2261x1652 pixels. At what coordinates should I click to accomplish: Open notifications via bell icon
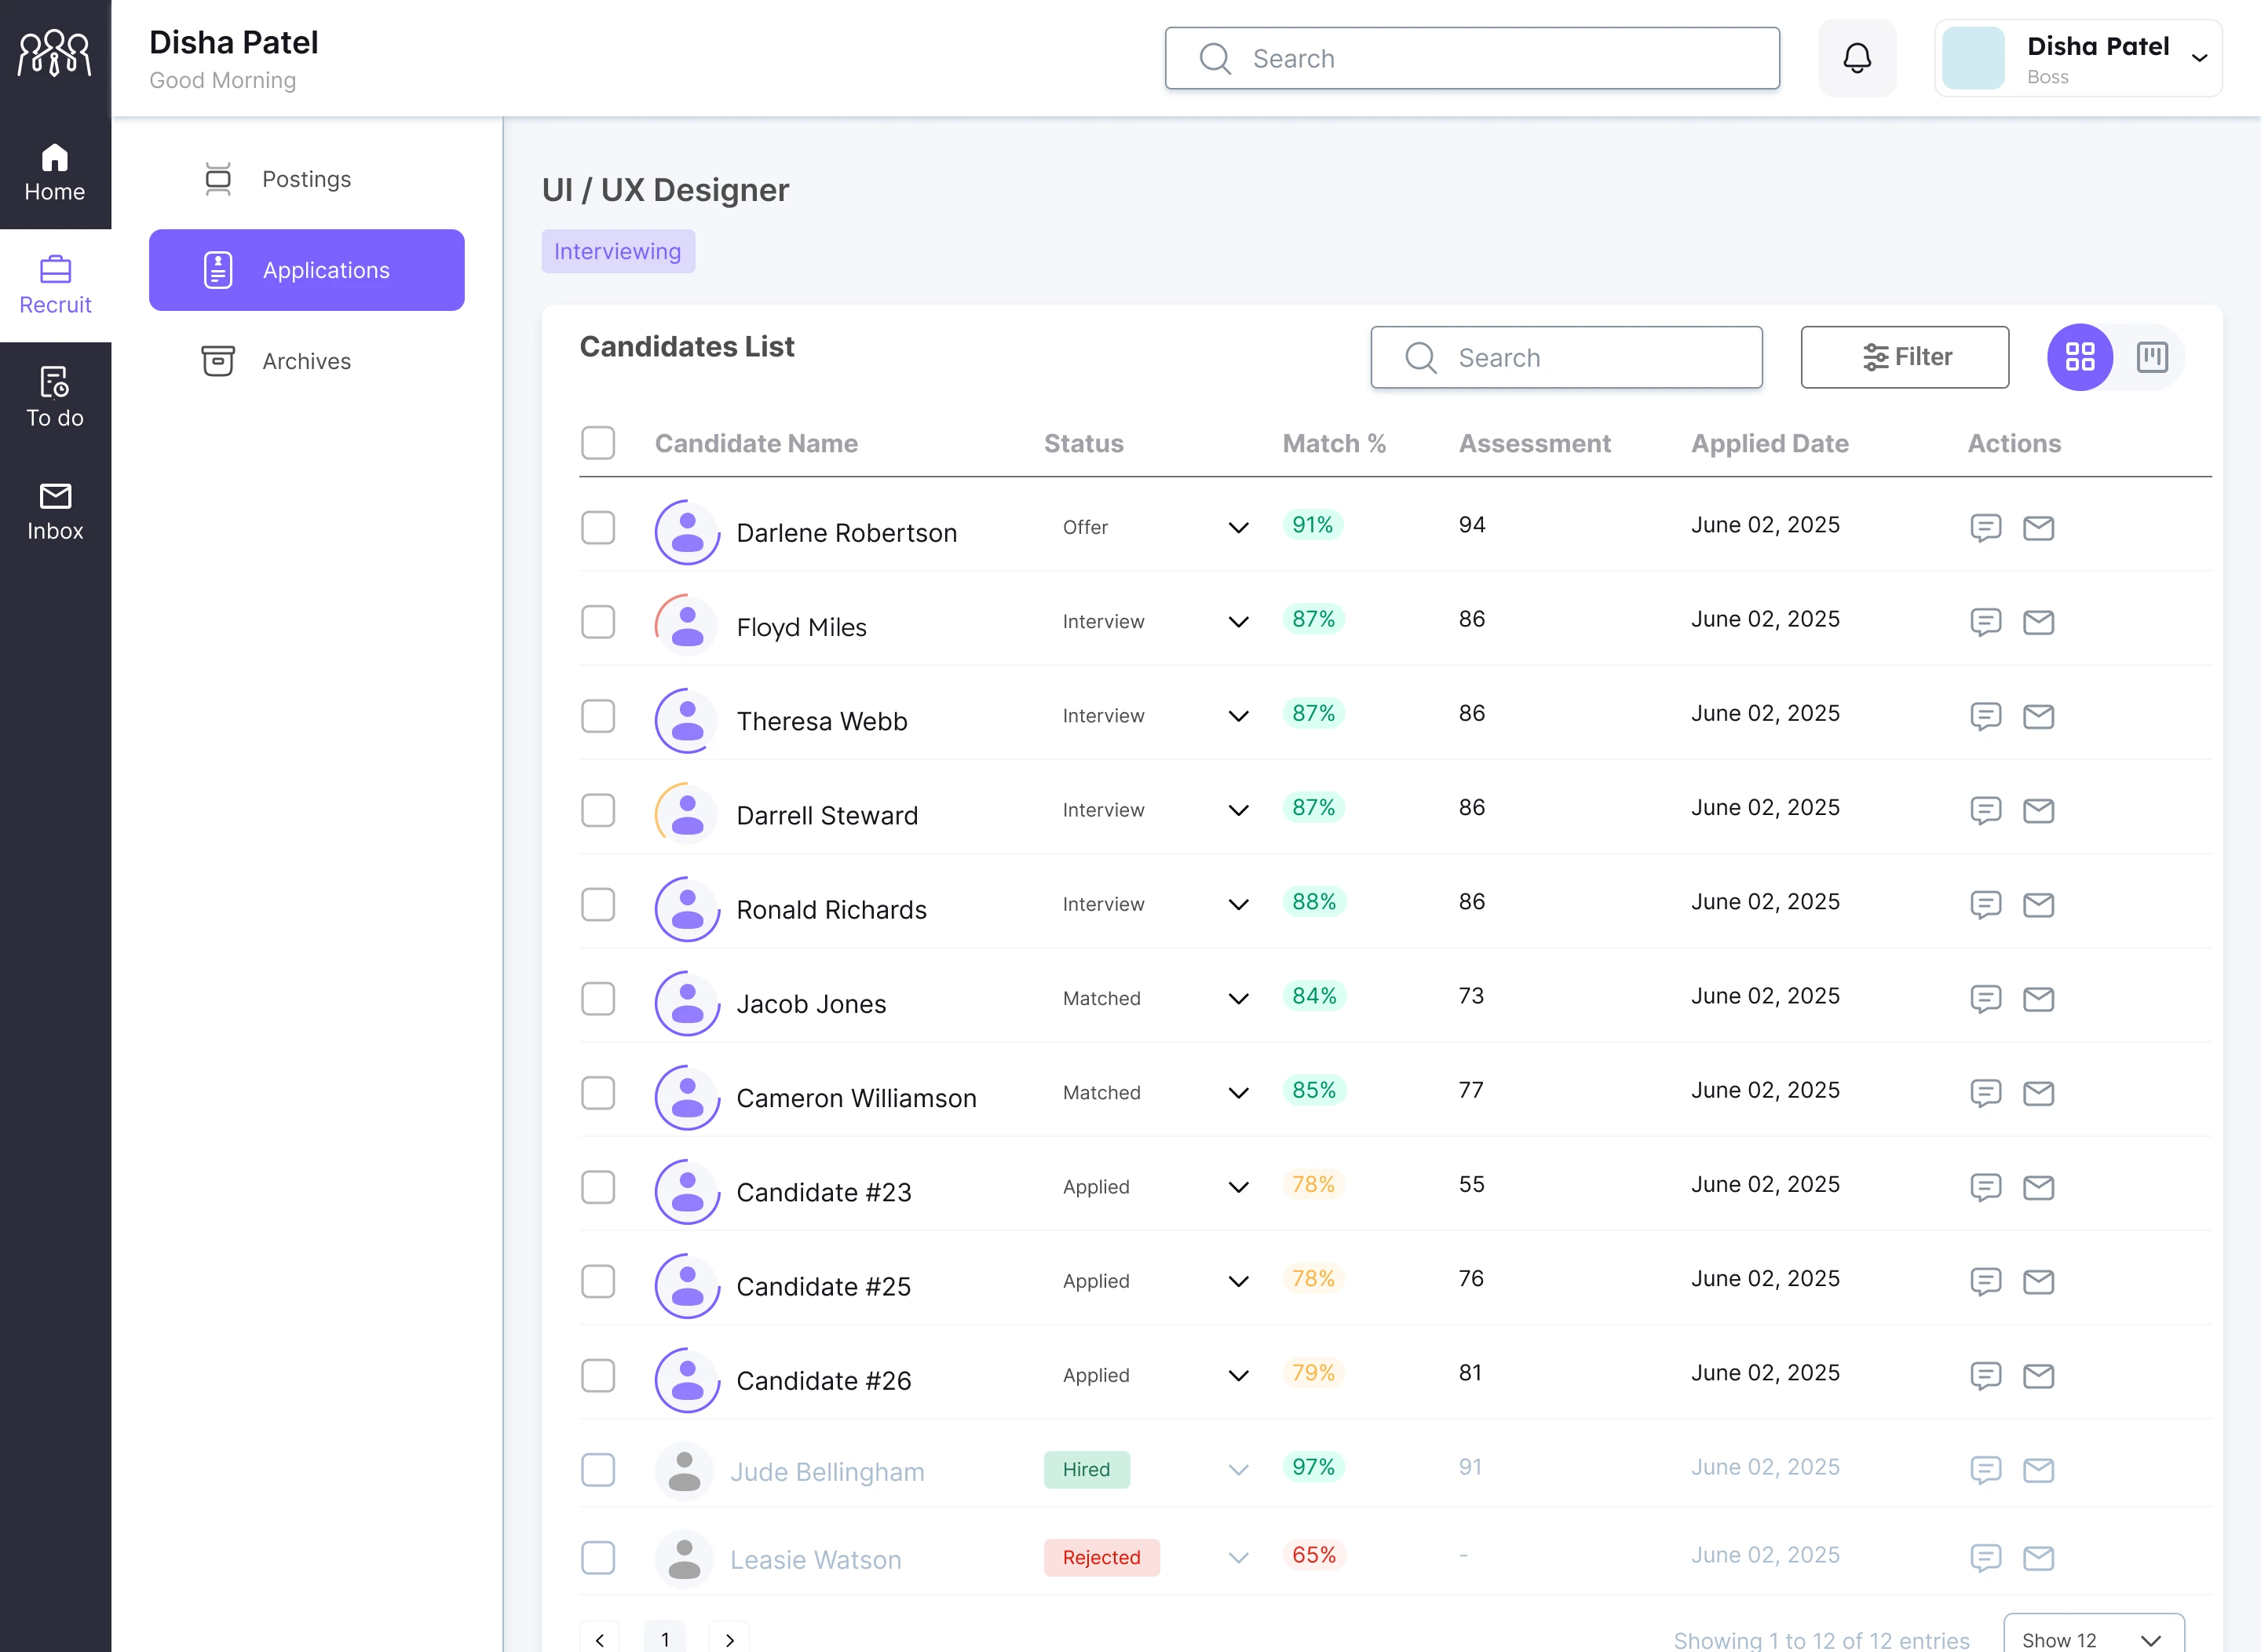click(1857, 57)
